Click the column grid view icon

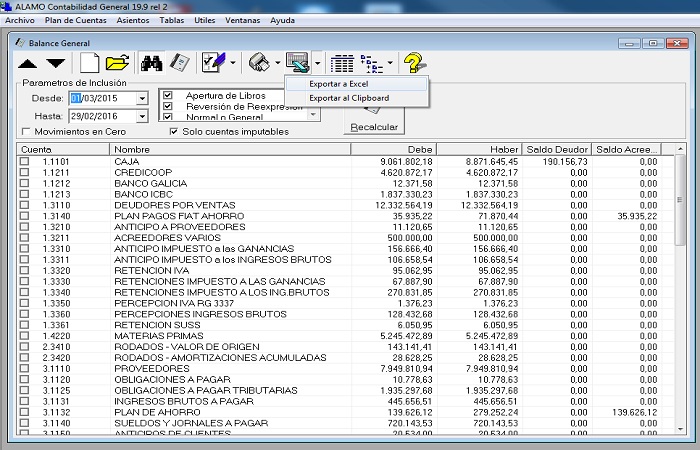click(x=342, y=63)
